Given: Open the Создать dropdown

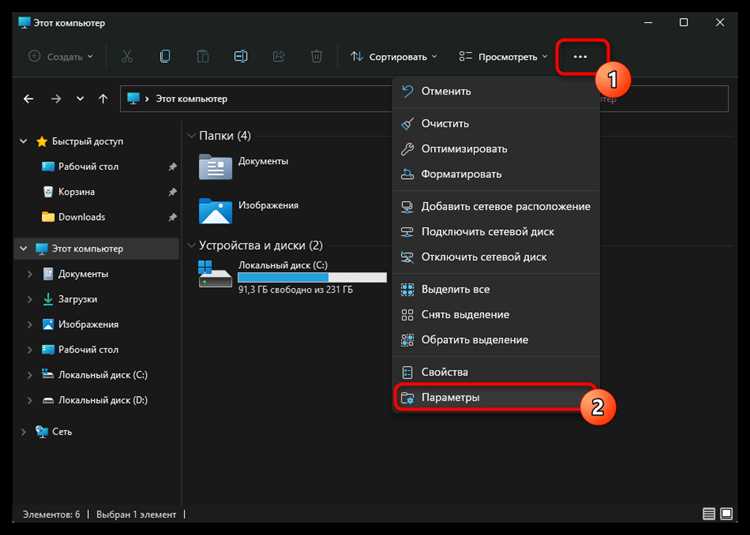Looking at the screenshot, I should [61, 56].
